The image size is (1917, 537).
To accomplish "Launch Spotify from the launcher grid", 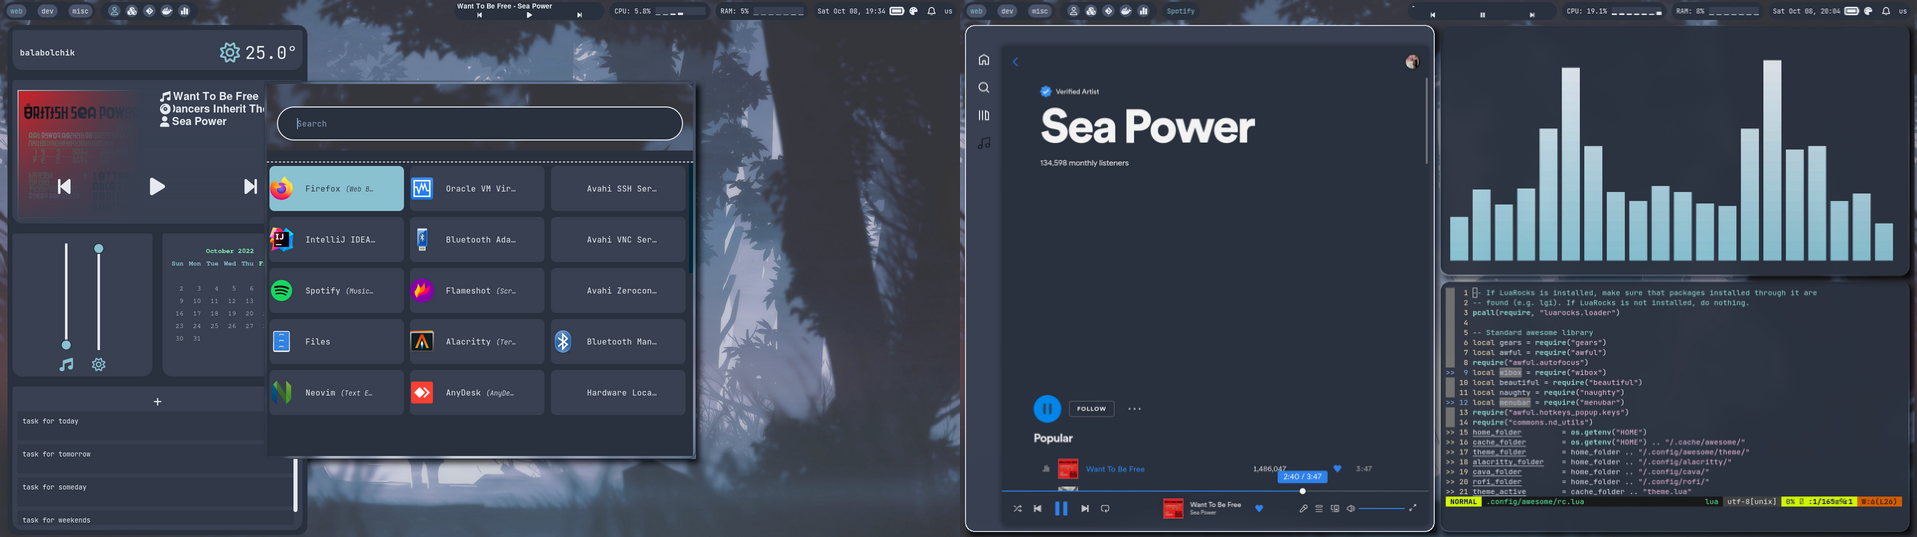I will (336, 290).
